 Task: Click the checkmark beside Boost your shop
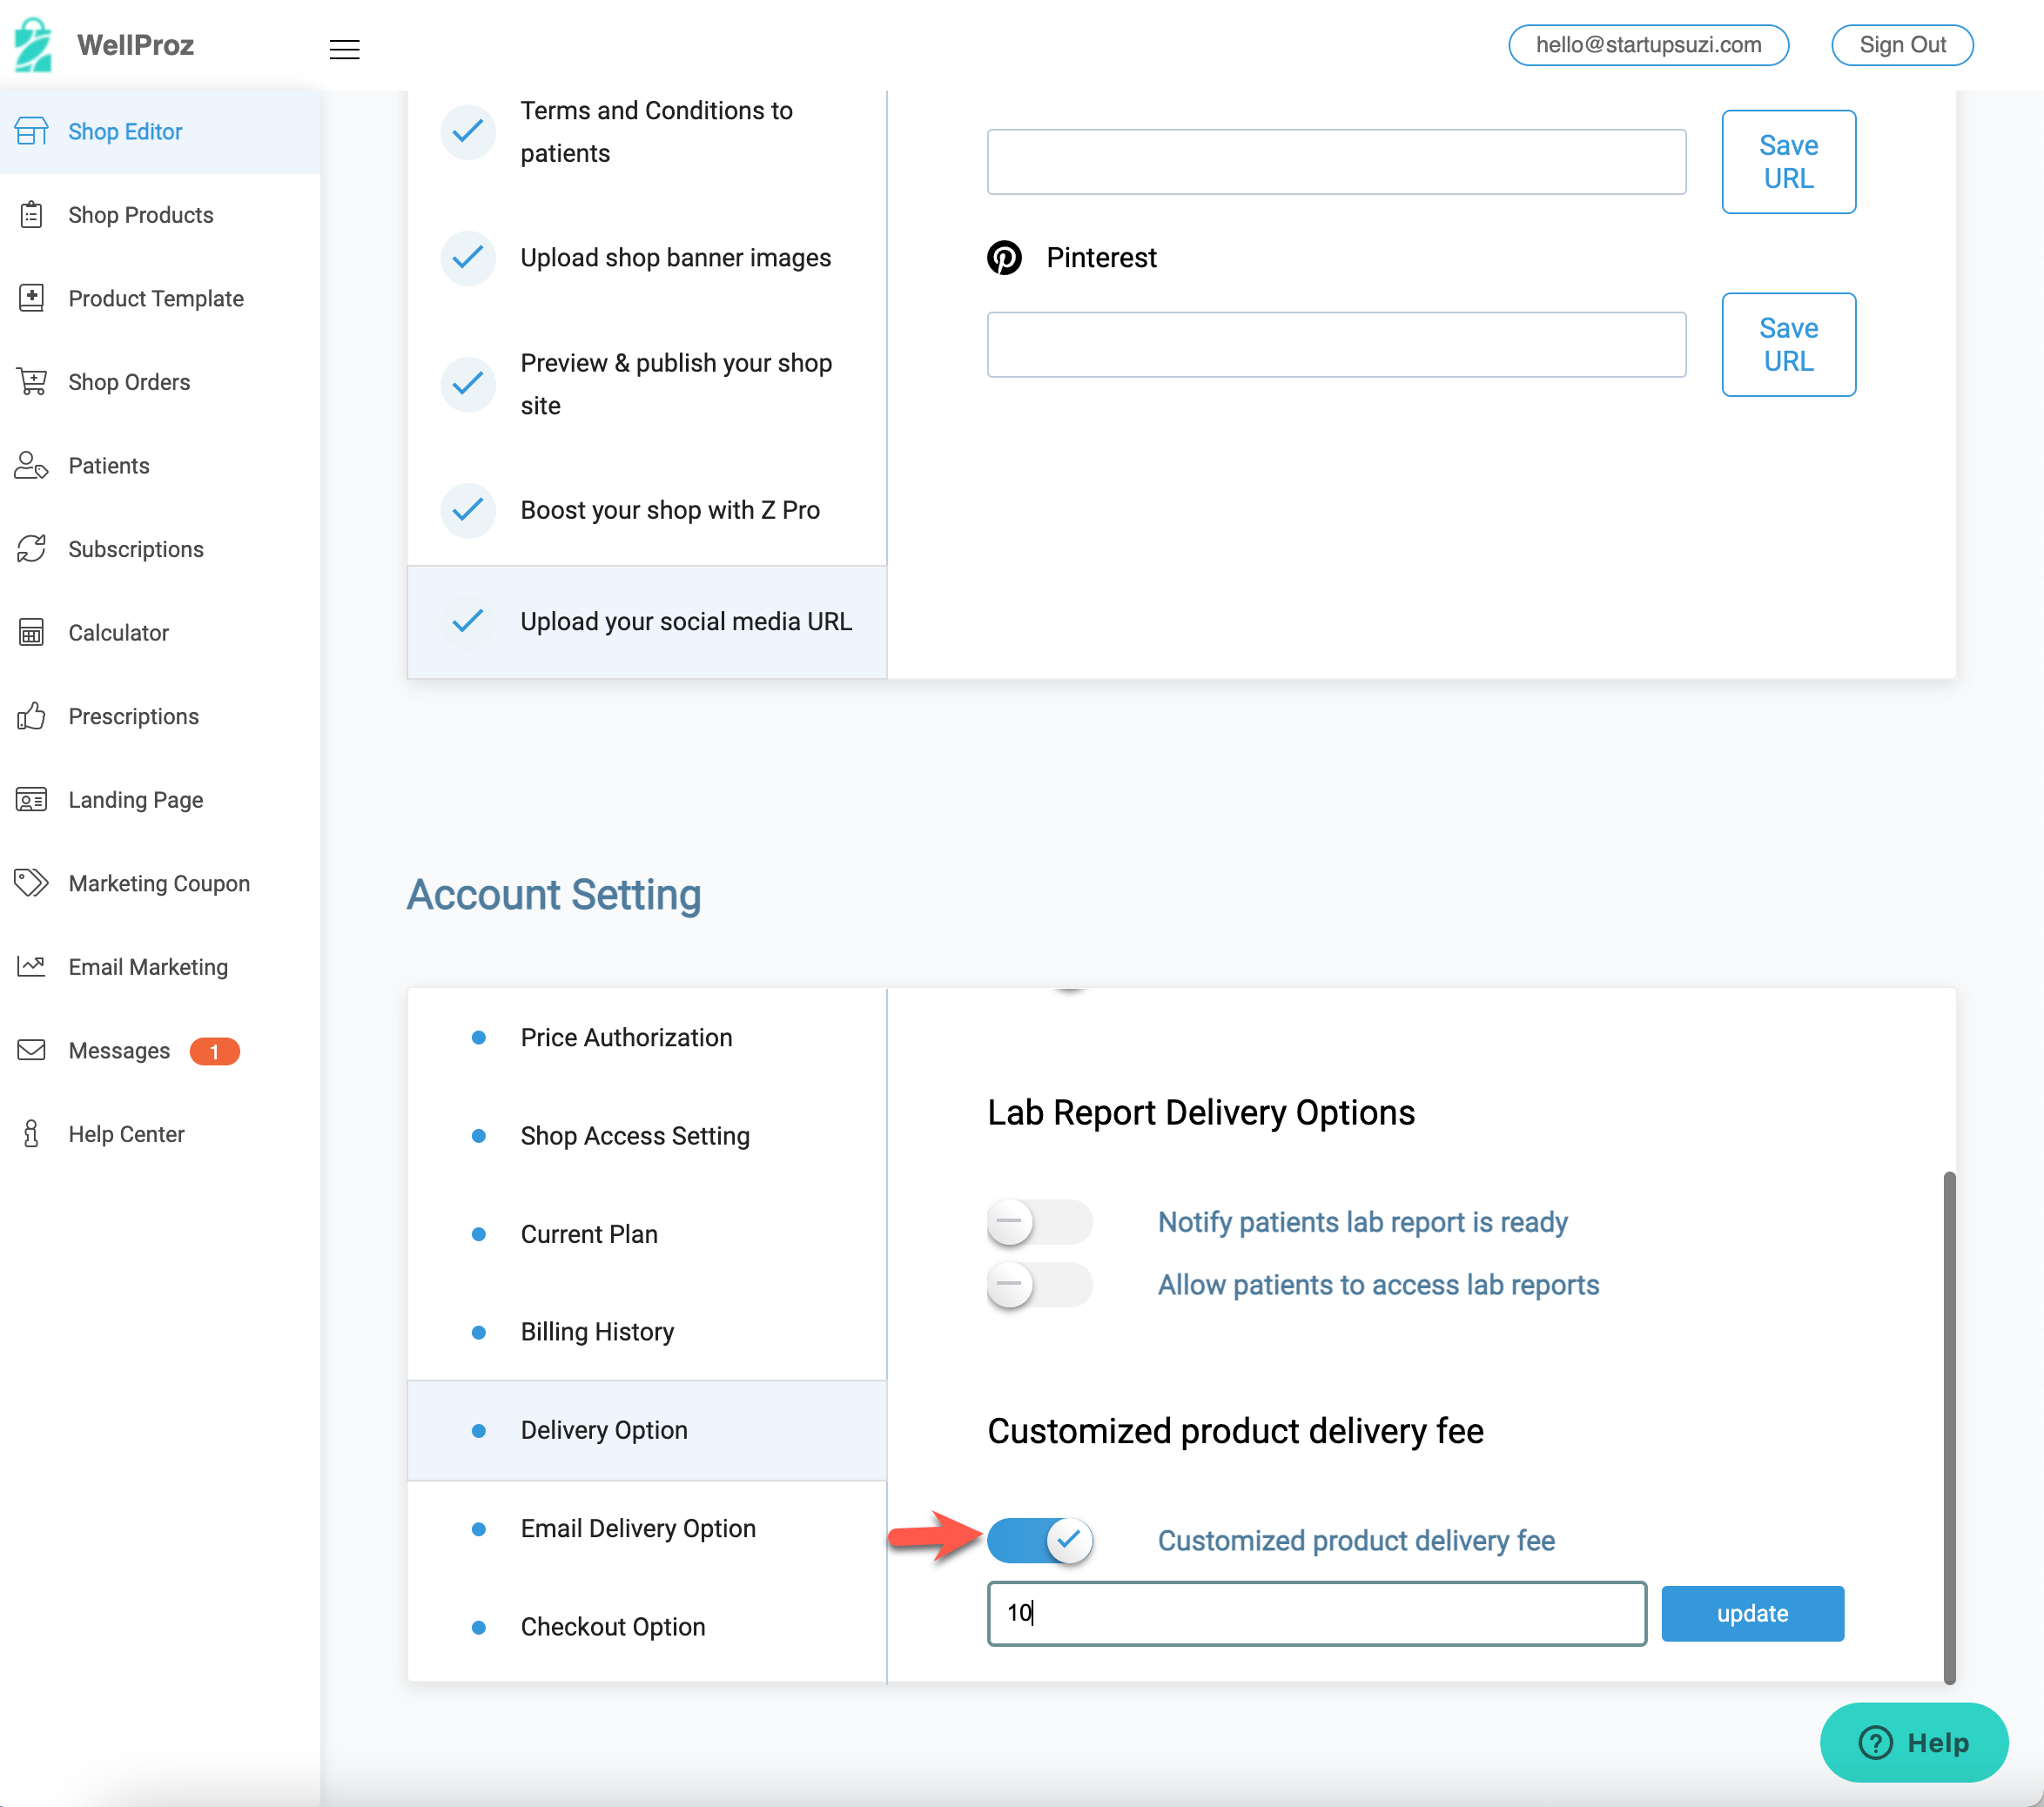coord(468,510)
